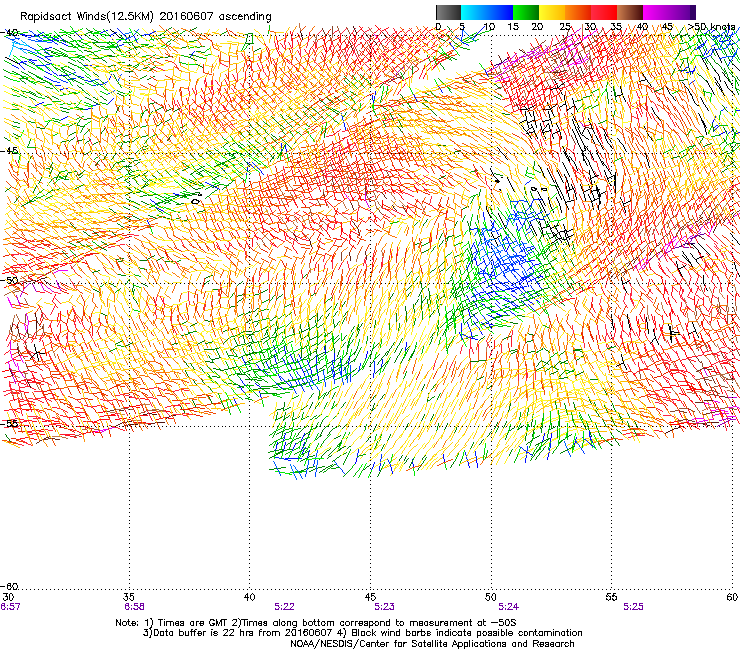Viewport: 740px width, 650px height.
Task: Click the '35' longitude axis label
Action: click(129, 597)
